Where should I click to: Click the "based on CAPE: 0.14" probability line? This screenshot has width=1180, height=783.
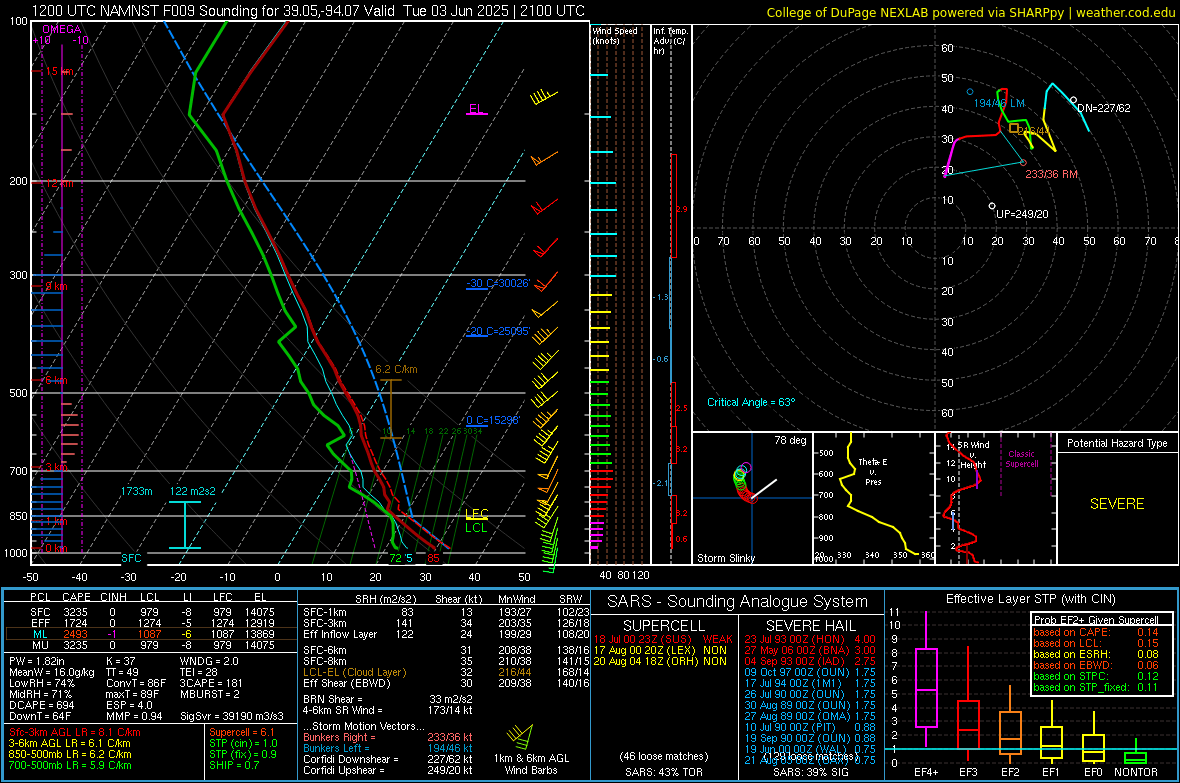tap(1096, 632)
